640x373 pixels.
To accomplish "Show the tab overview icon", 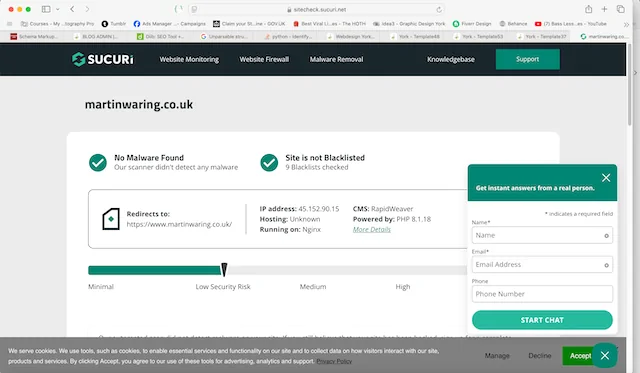I will click(x=620, y=9).
